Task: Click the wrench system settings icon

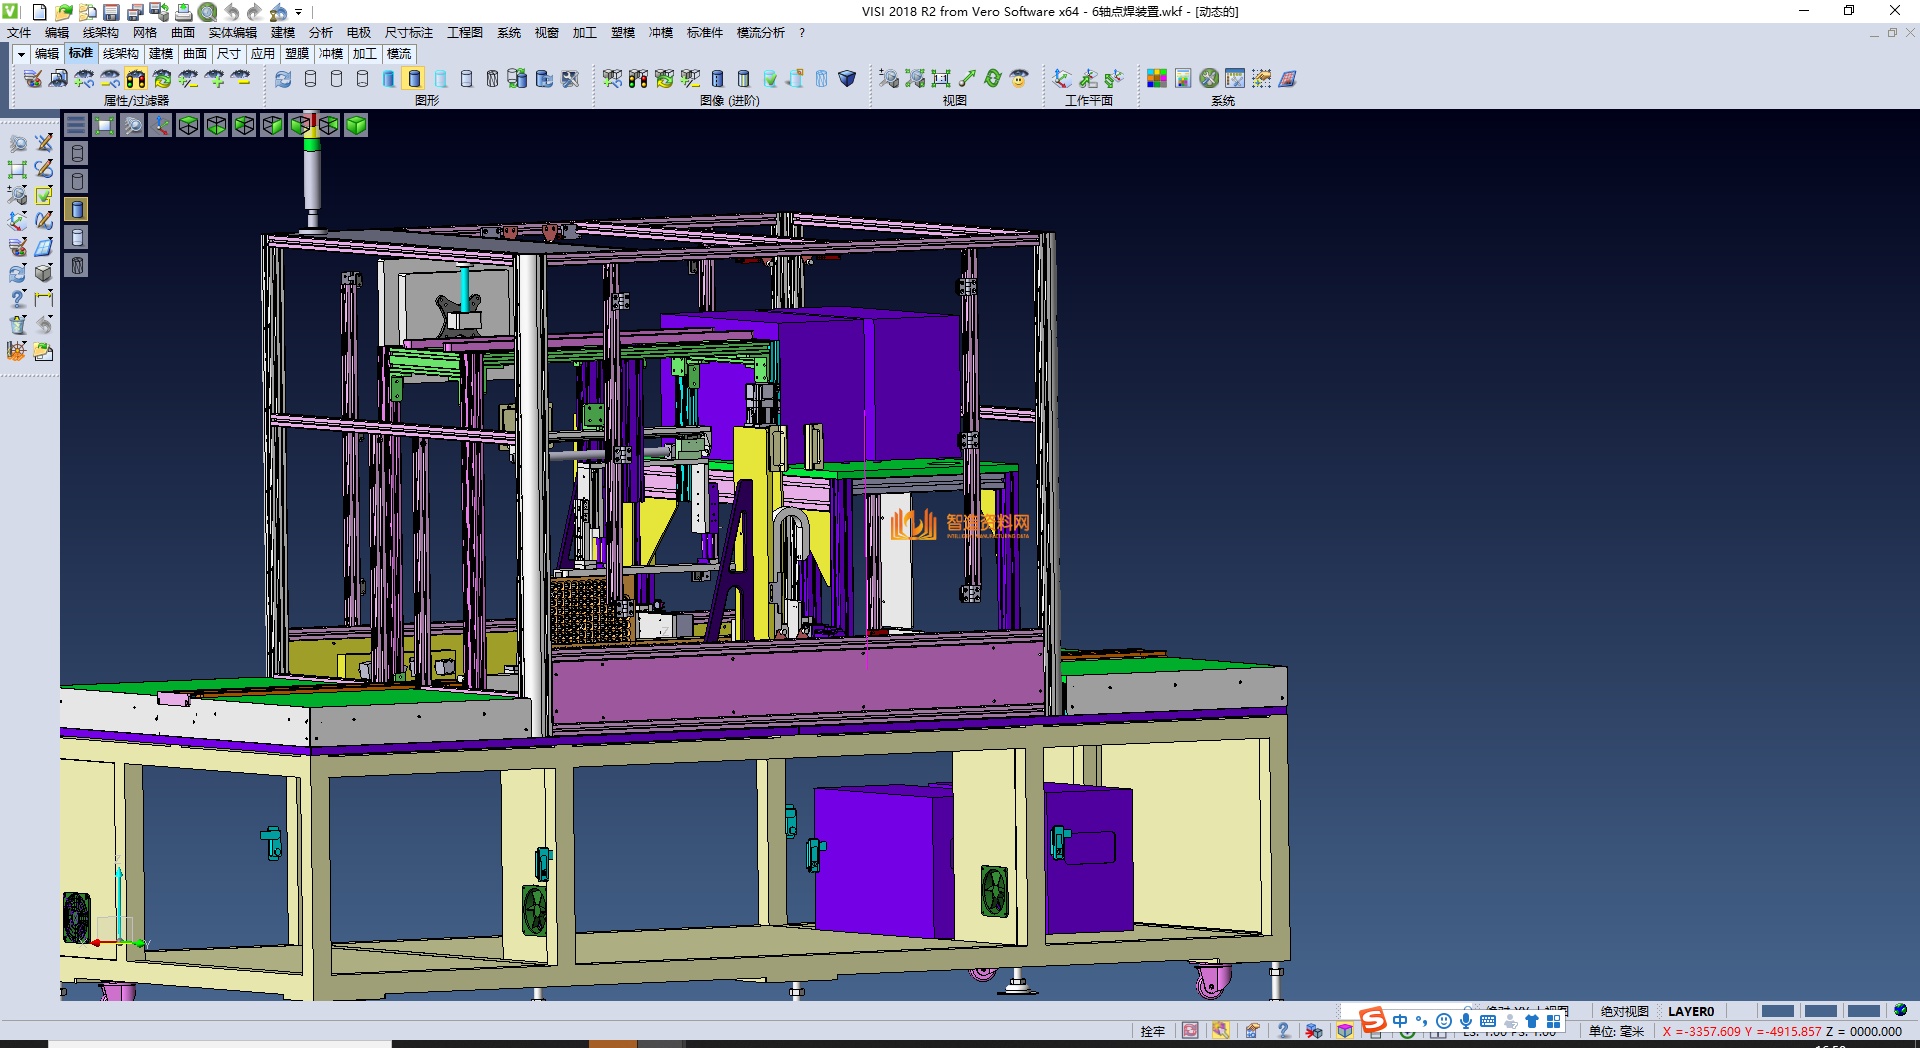Action: (1209, 79)
